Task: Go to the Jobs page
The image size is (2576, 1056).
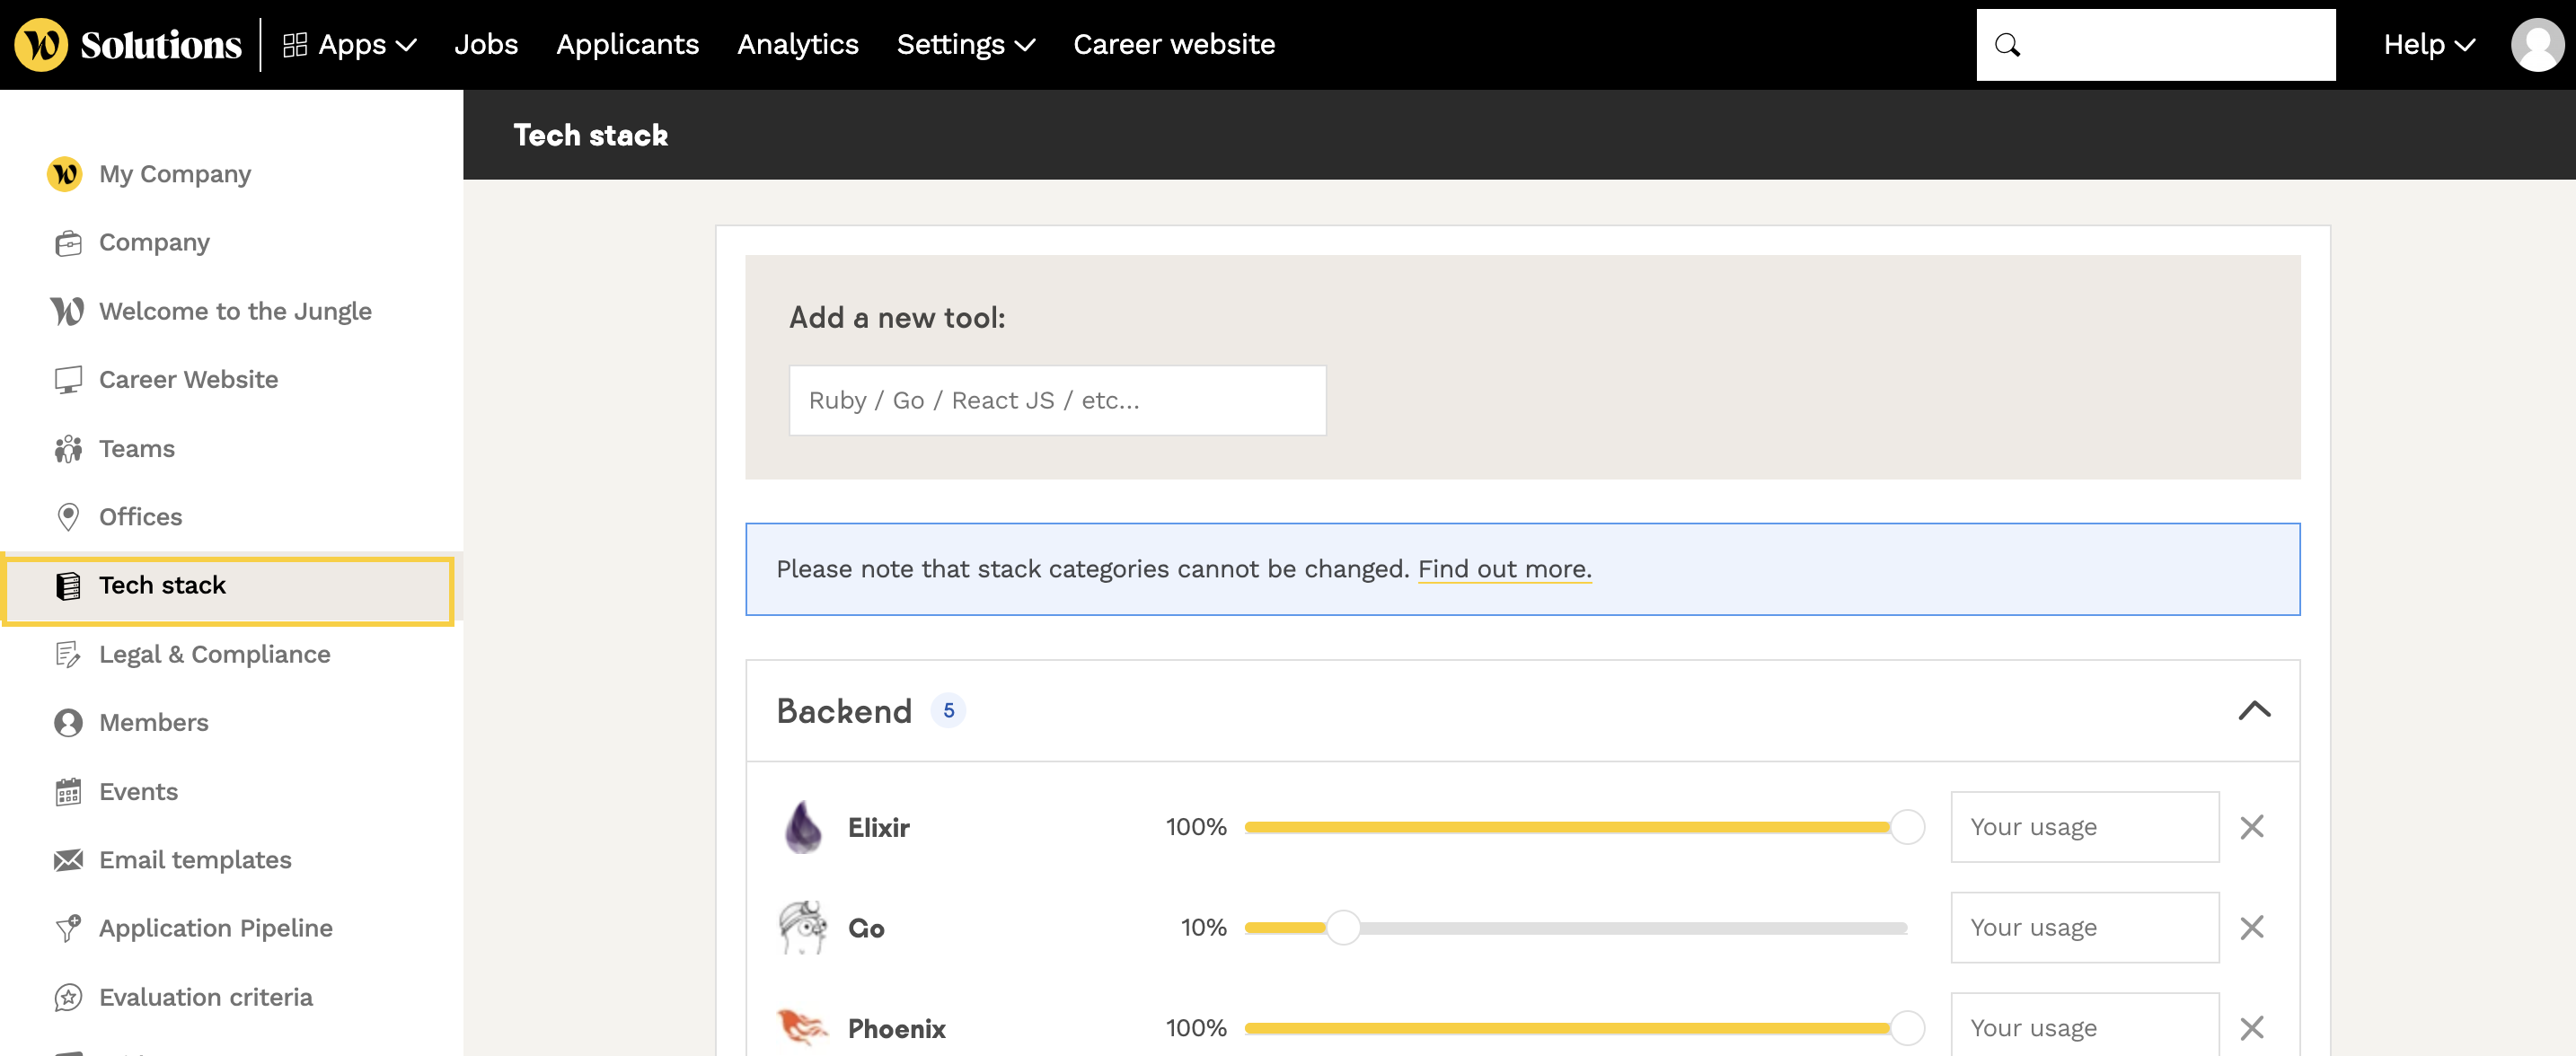Action: coord(486,45)
